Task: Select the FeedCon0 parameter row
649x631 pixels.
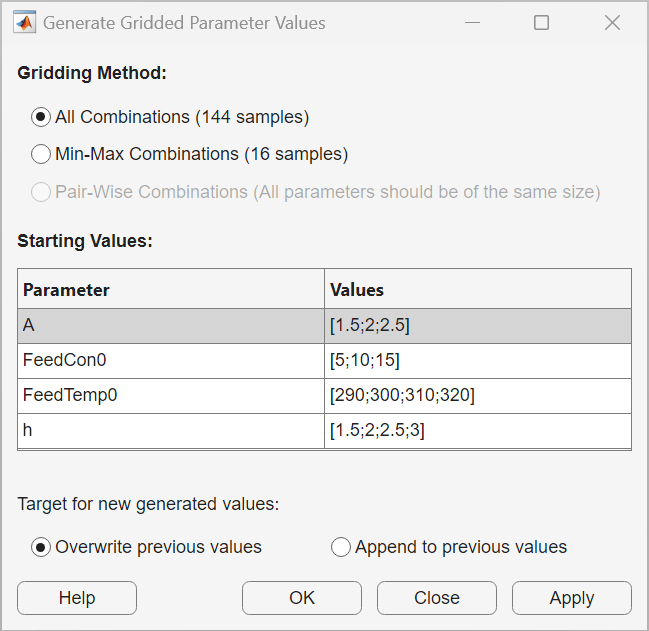Action: click(x=170, y=360)
